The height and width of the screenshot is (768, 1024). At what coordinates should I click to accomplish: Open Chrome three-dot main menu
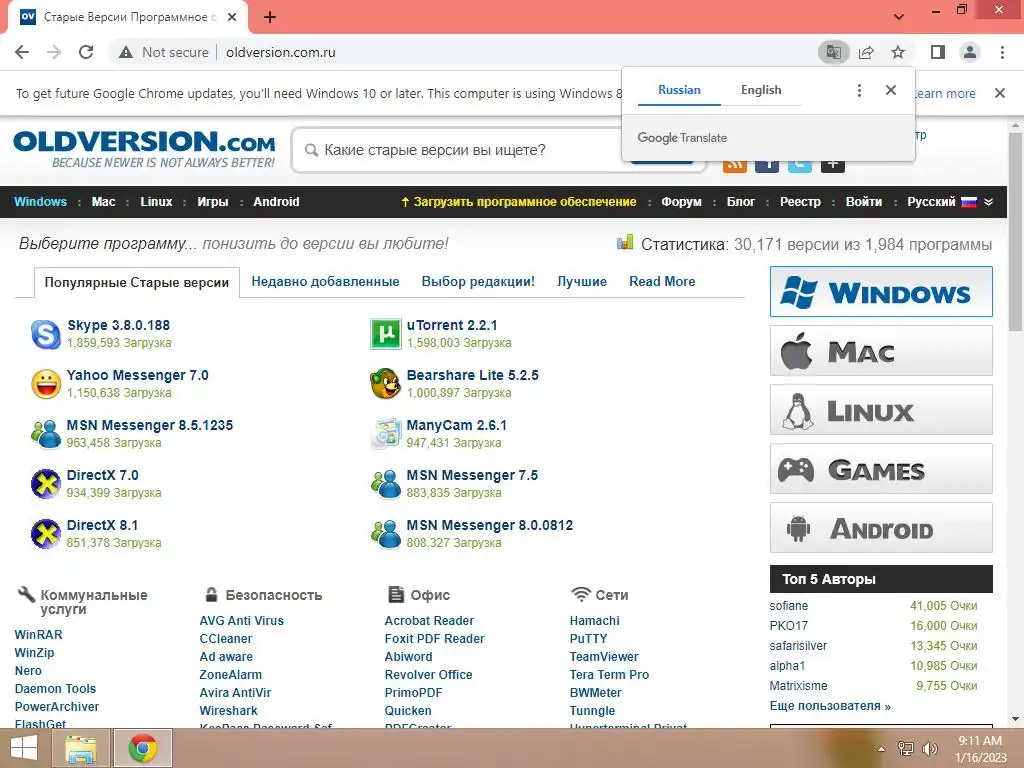point(1002,52)
